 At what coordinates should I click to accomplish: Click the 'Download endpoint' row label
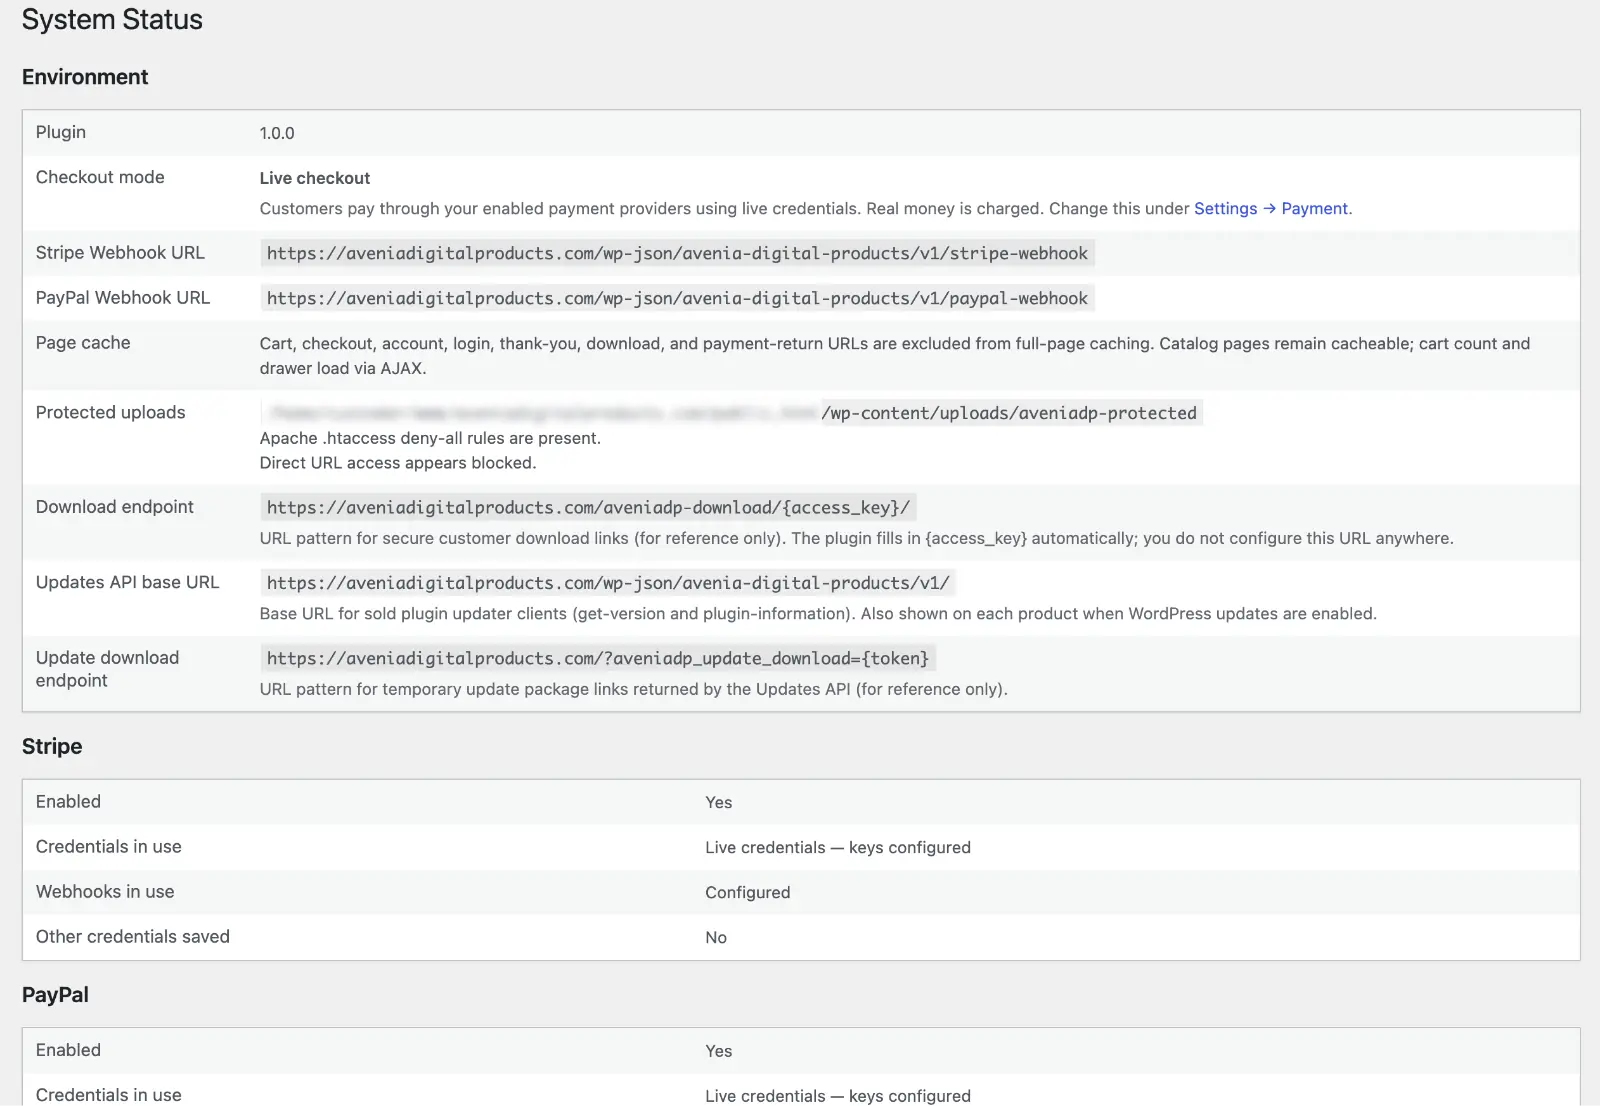pos(115,507)
